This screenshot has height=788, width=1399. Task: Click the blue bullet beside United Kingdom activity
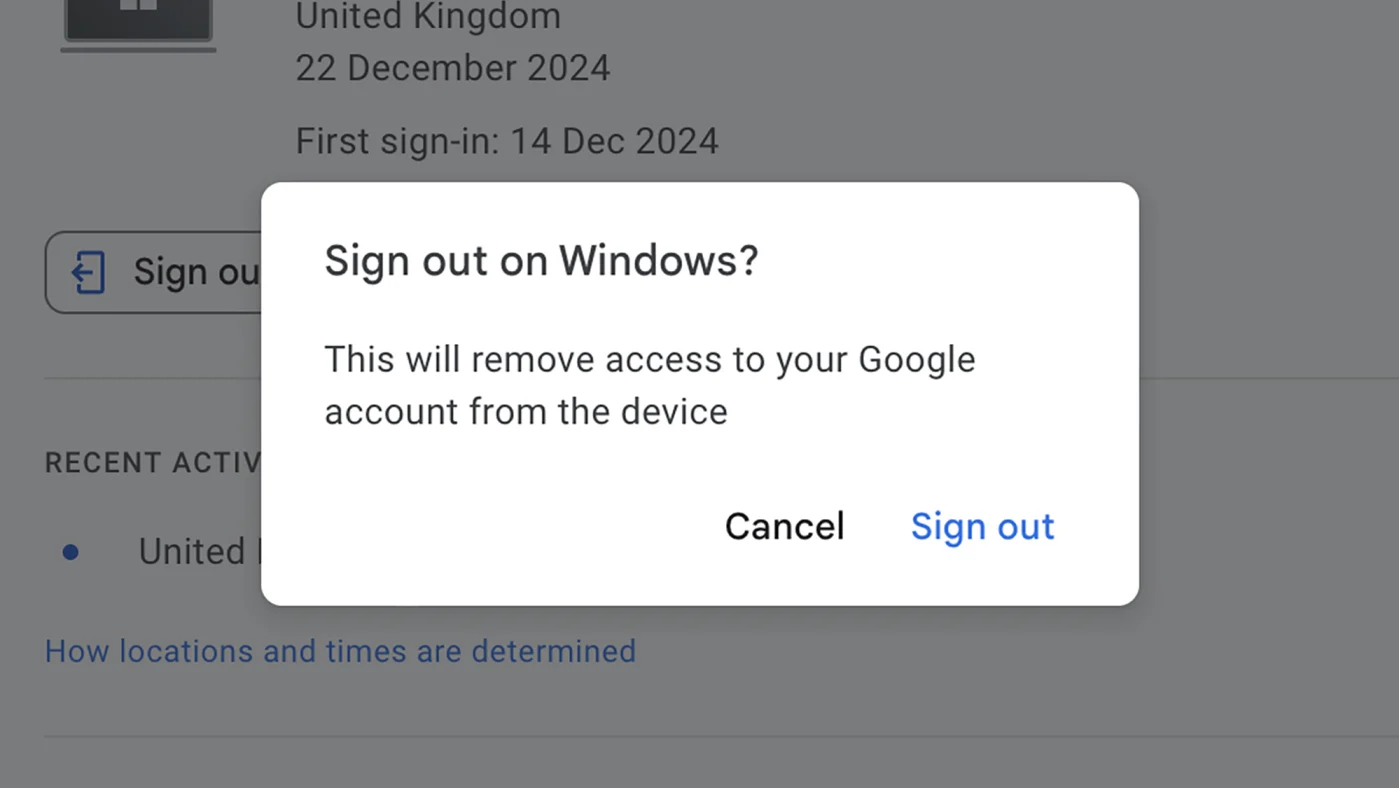coord(70,551)
